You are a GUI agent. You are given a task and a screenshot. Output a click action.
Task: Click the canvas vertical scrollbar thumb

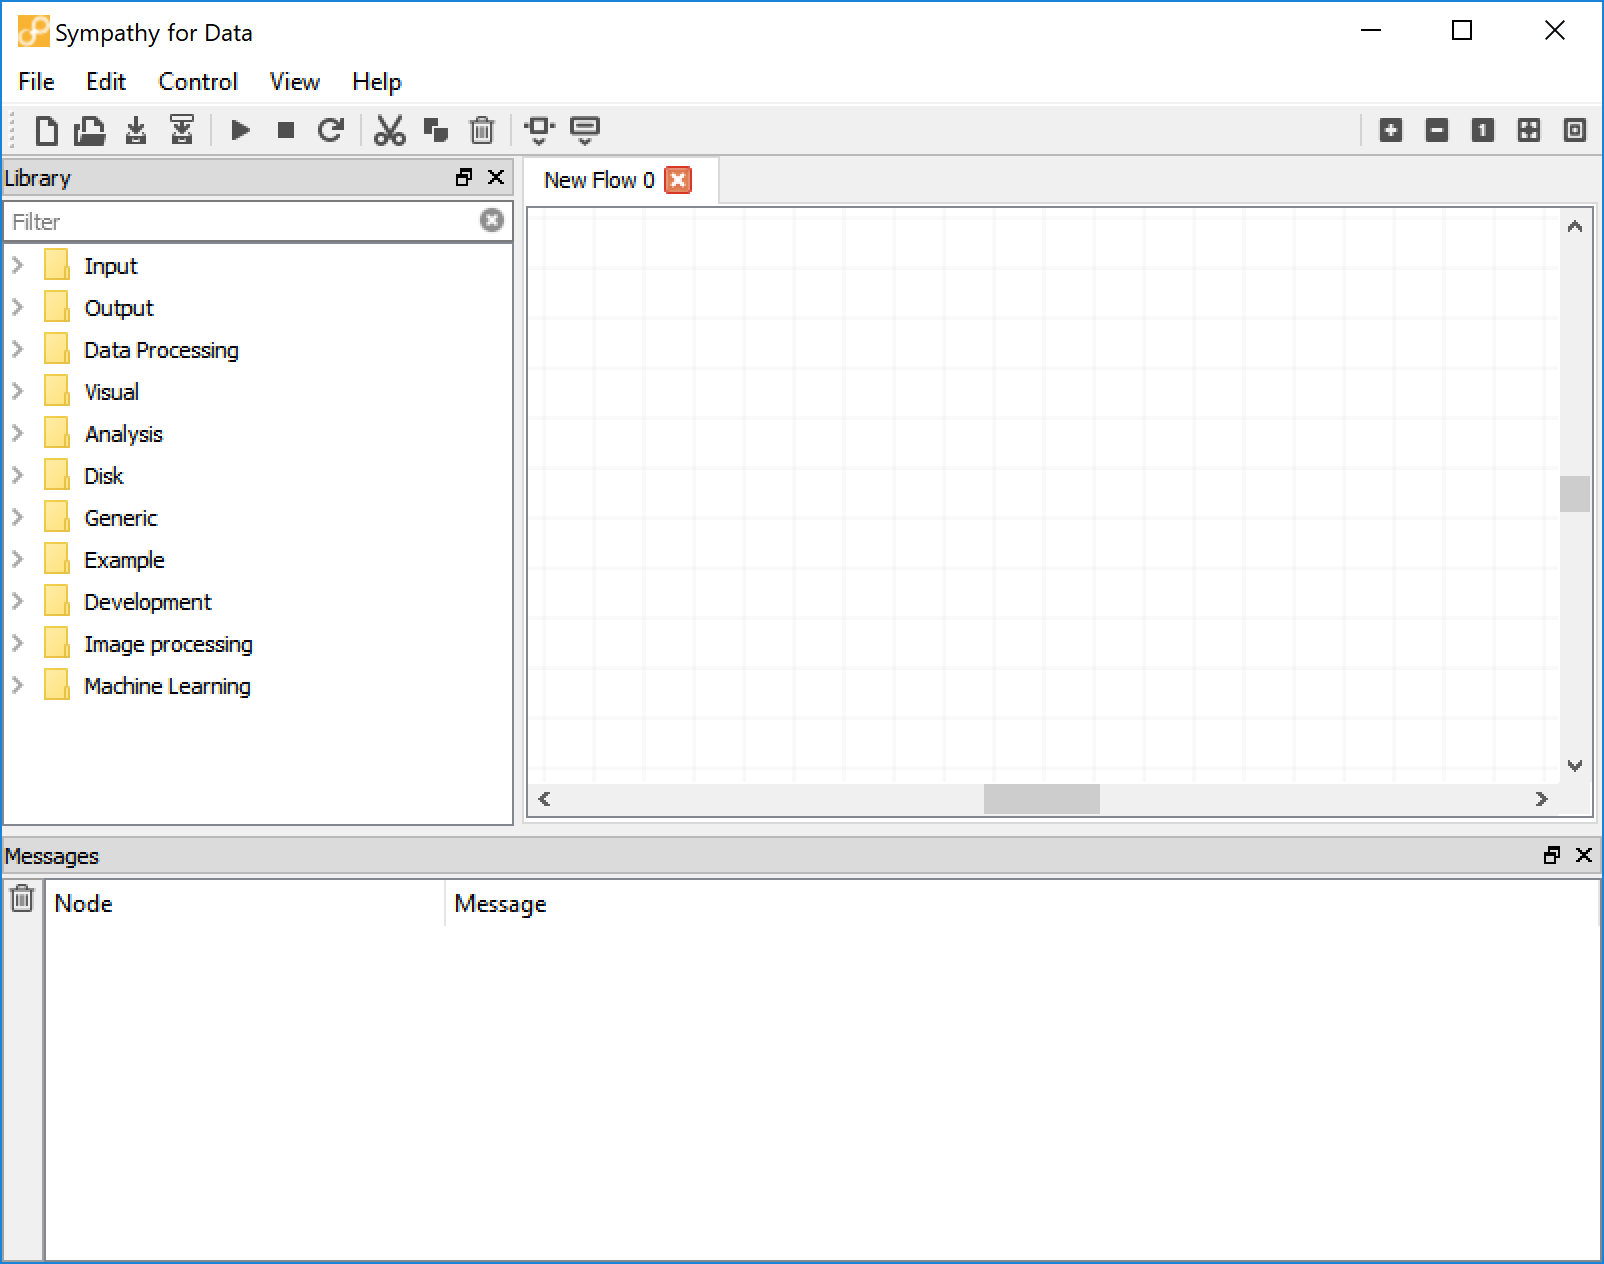(x=1575, y=494)
